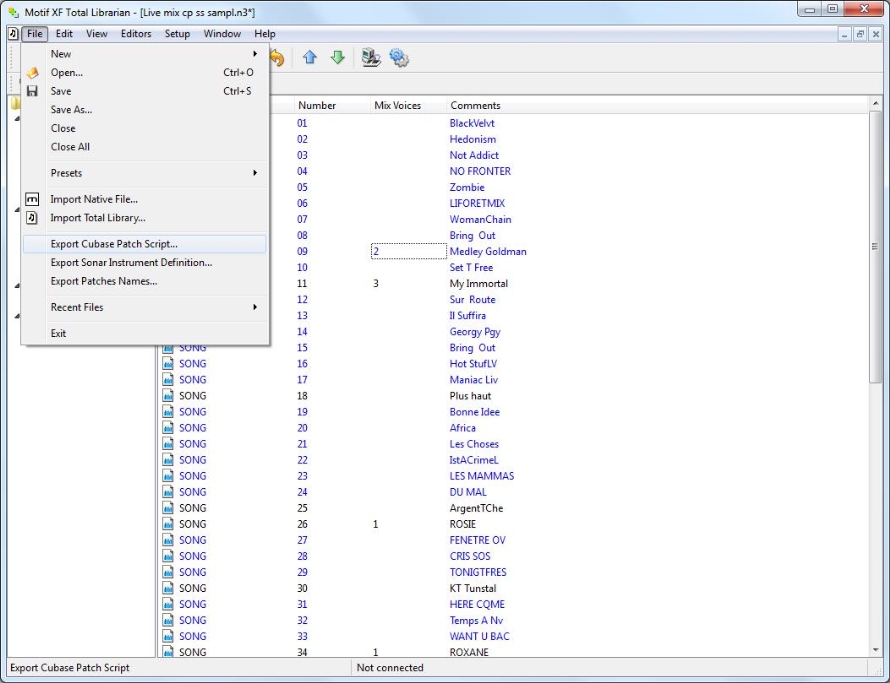Click the 'Hot StufLV' comment

(473, 364)
